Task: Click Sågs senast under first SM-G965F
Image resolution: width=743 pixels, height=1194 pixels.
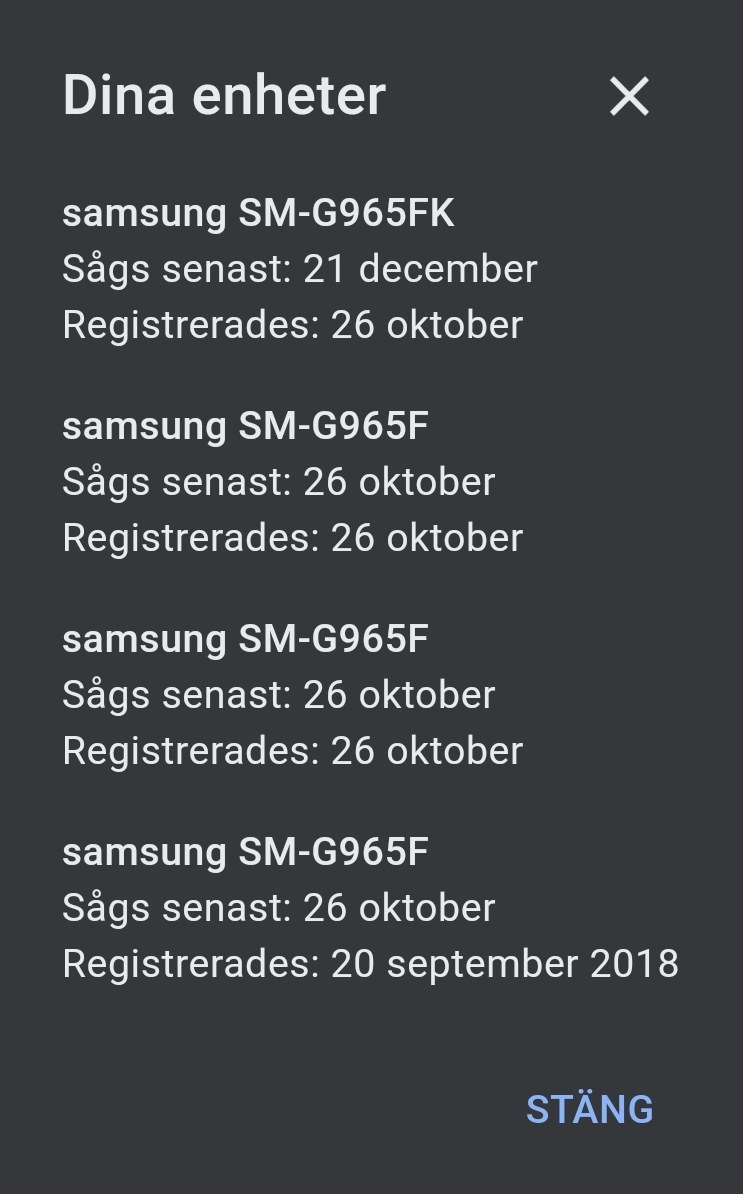Action: 278,481
